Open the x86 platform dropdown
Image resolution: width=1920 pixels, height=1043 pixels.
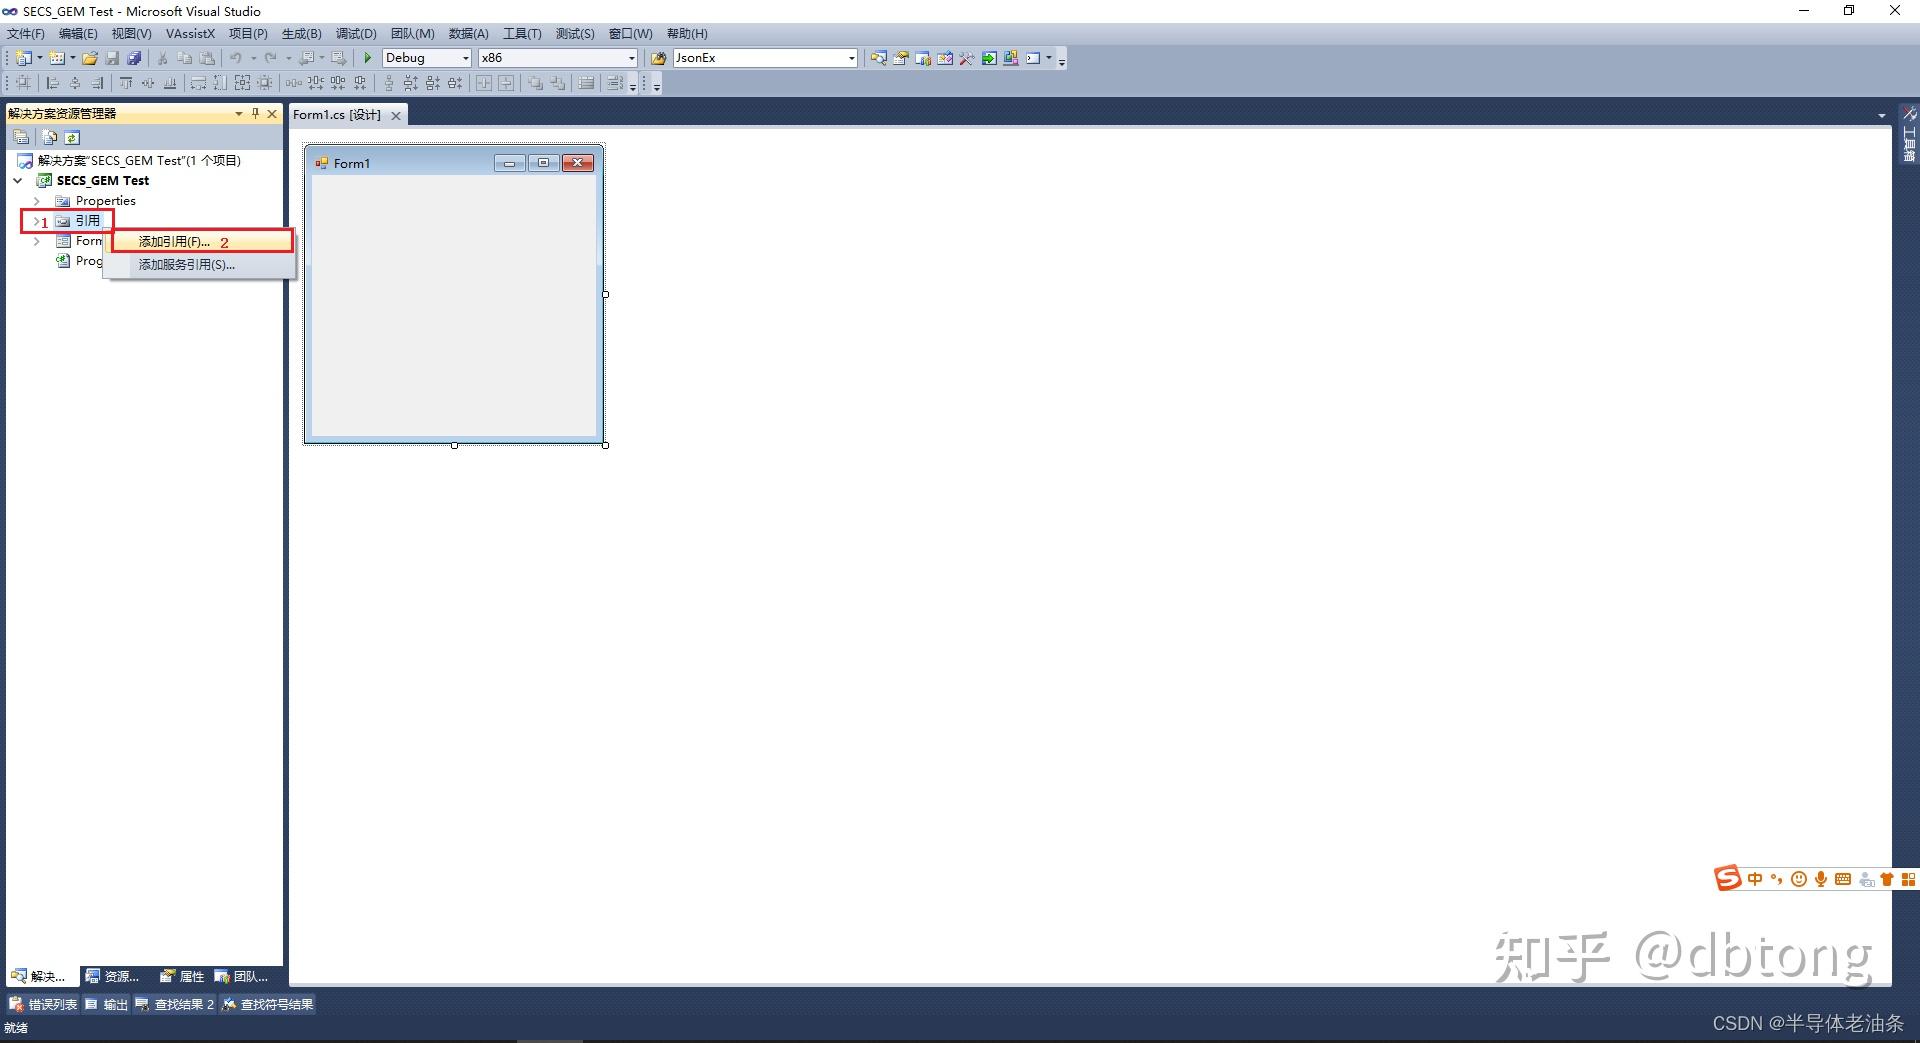[630, 57]
